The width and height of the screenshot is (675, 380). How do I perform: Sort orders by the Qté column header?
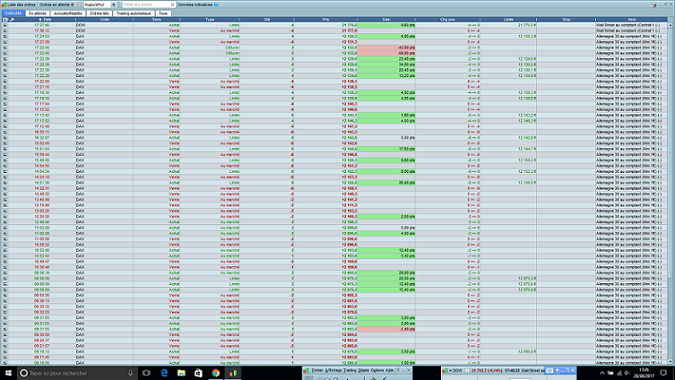tap(267, 19)
